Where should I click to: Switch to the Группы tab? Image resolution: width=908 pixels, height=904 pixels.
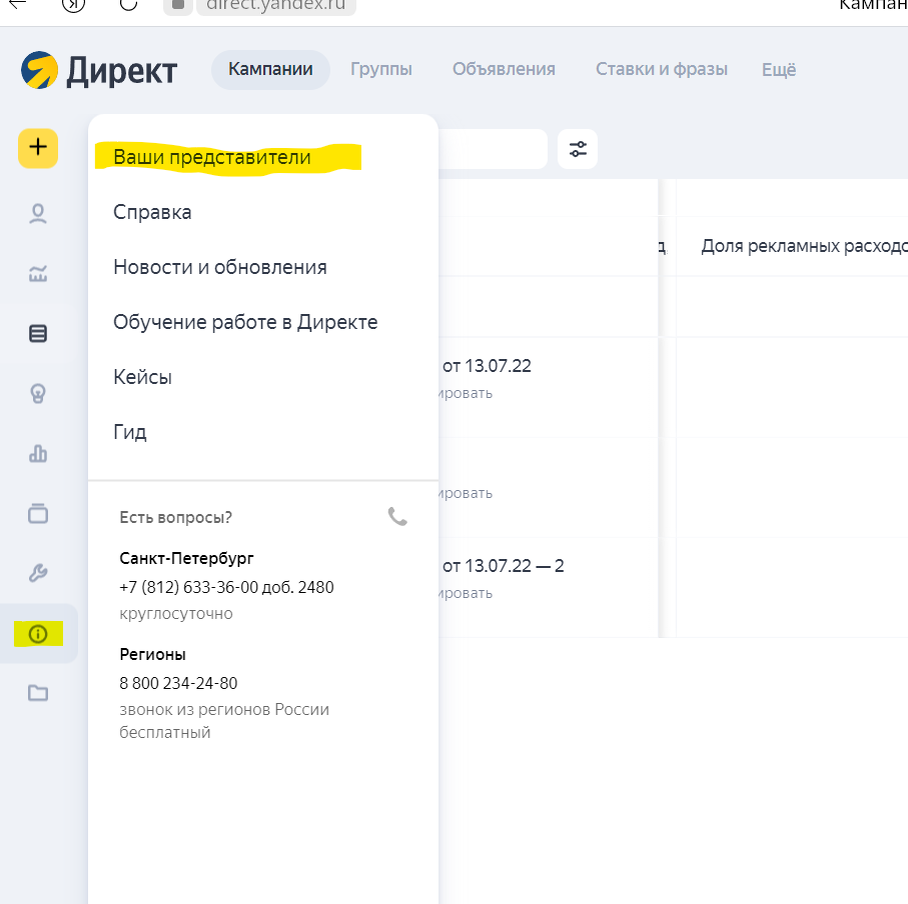381,69
